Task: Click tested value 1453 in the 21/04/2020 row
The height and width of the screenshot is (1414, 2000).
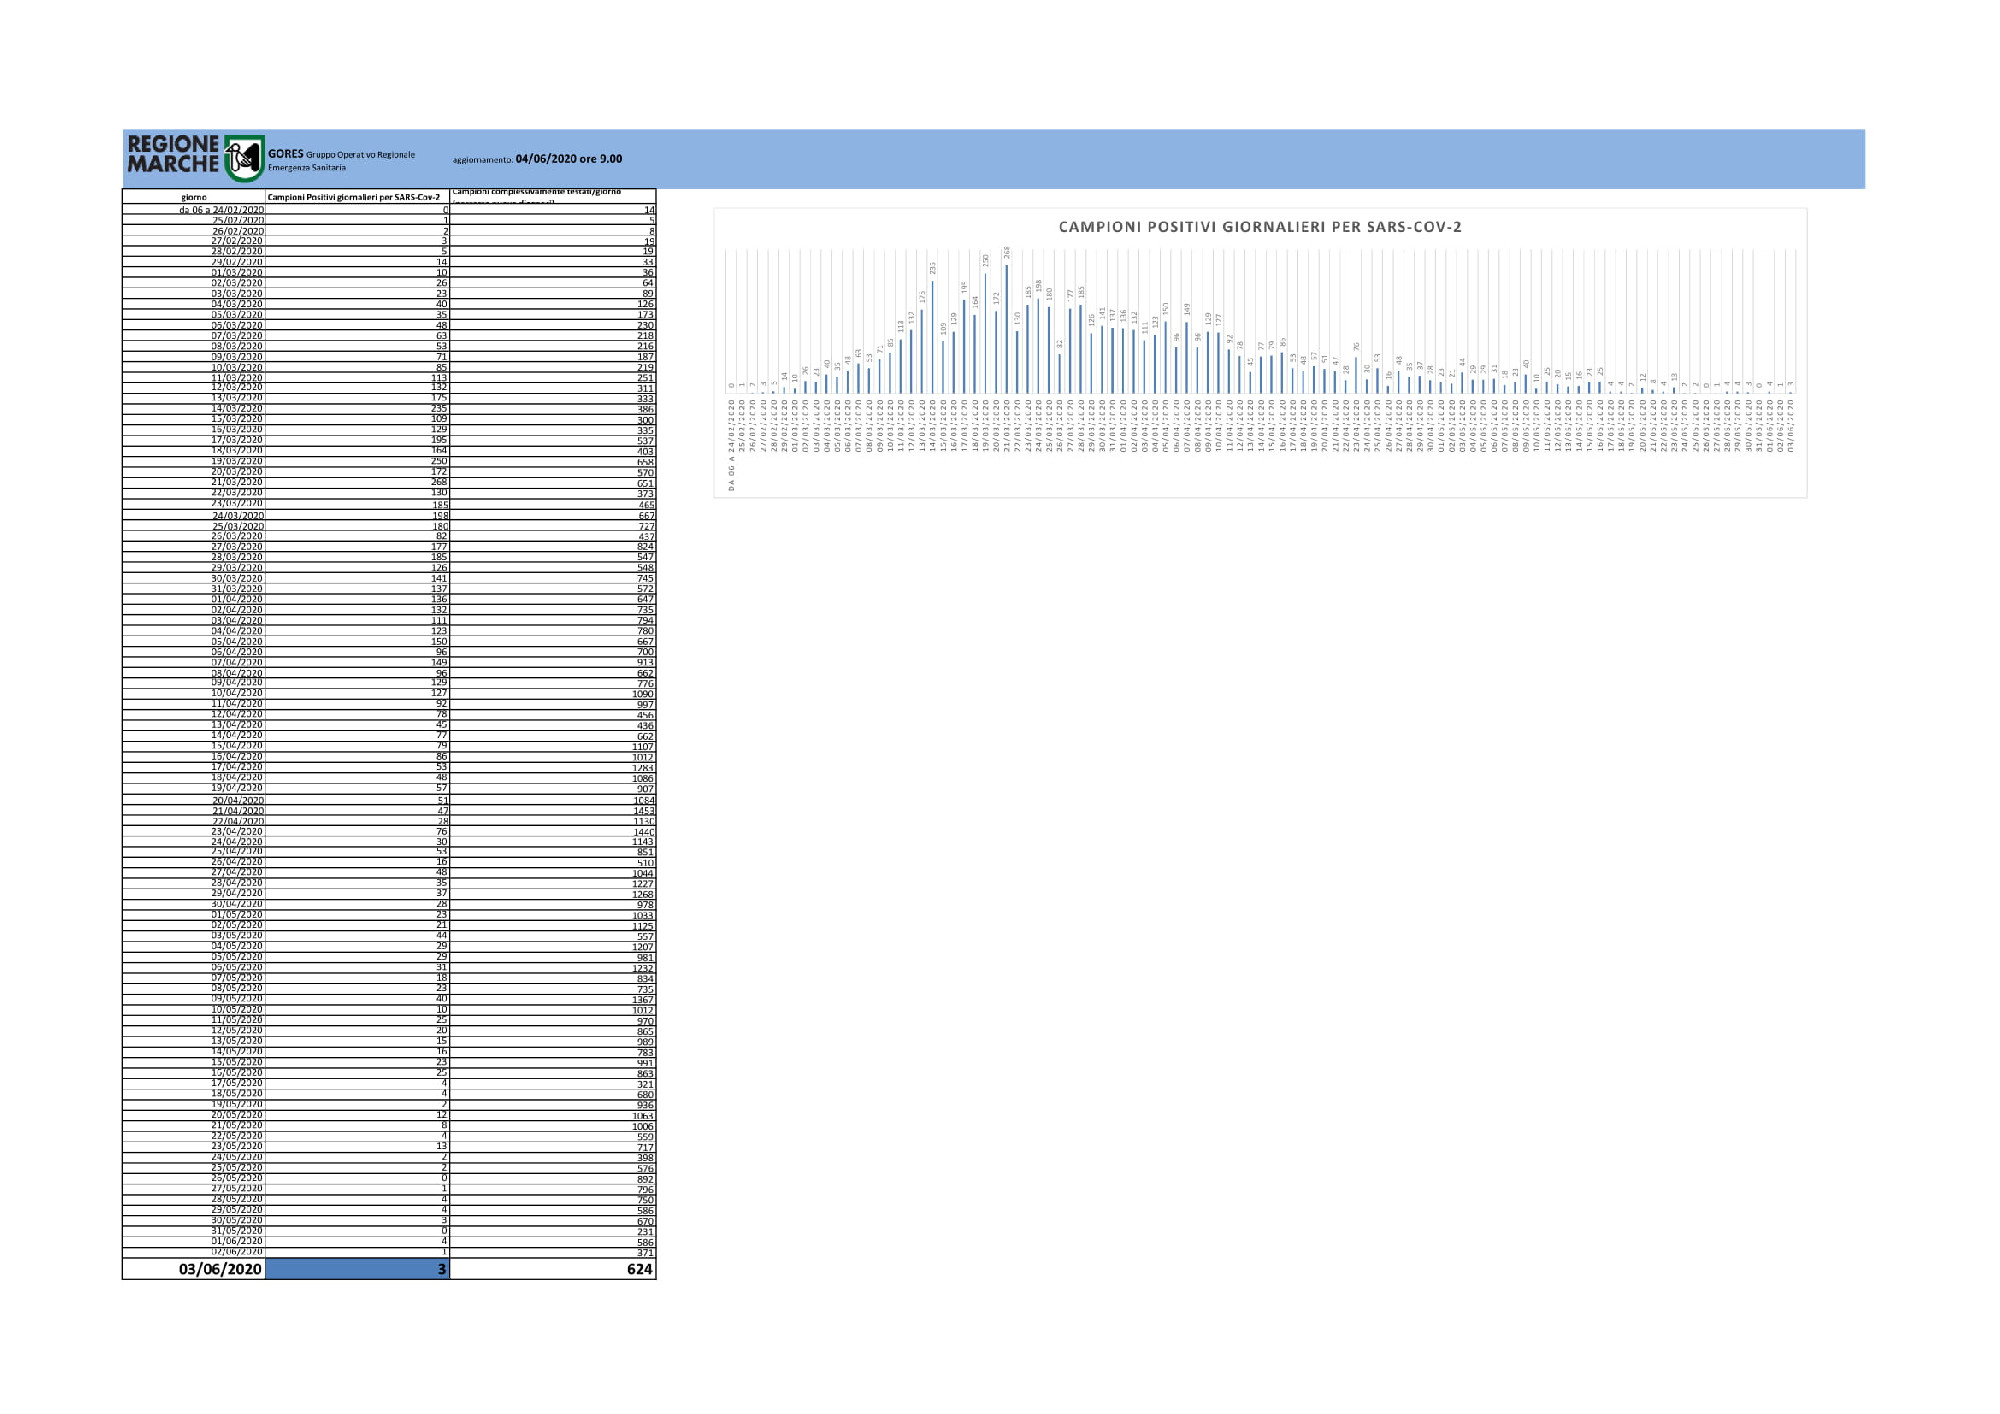Action: click(643, 811)
